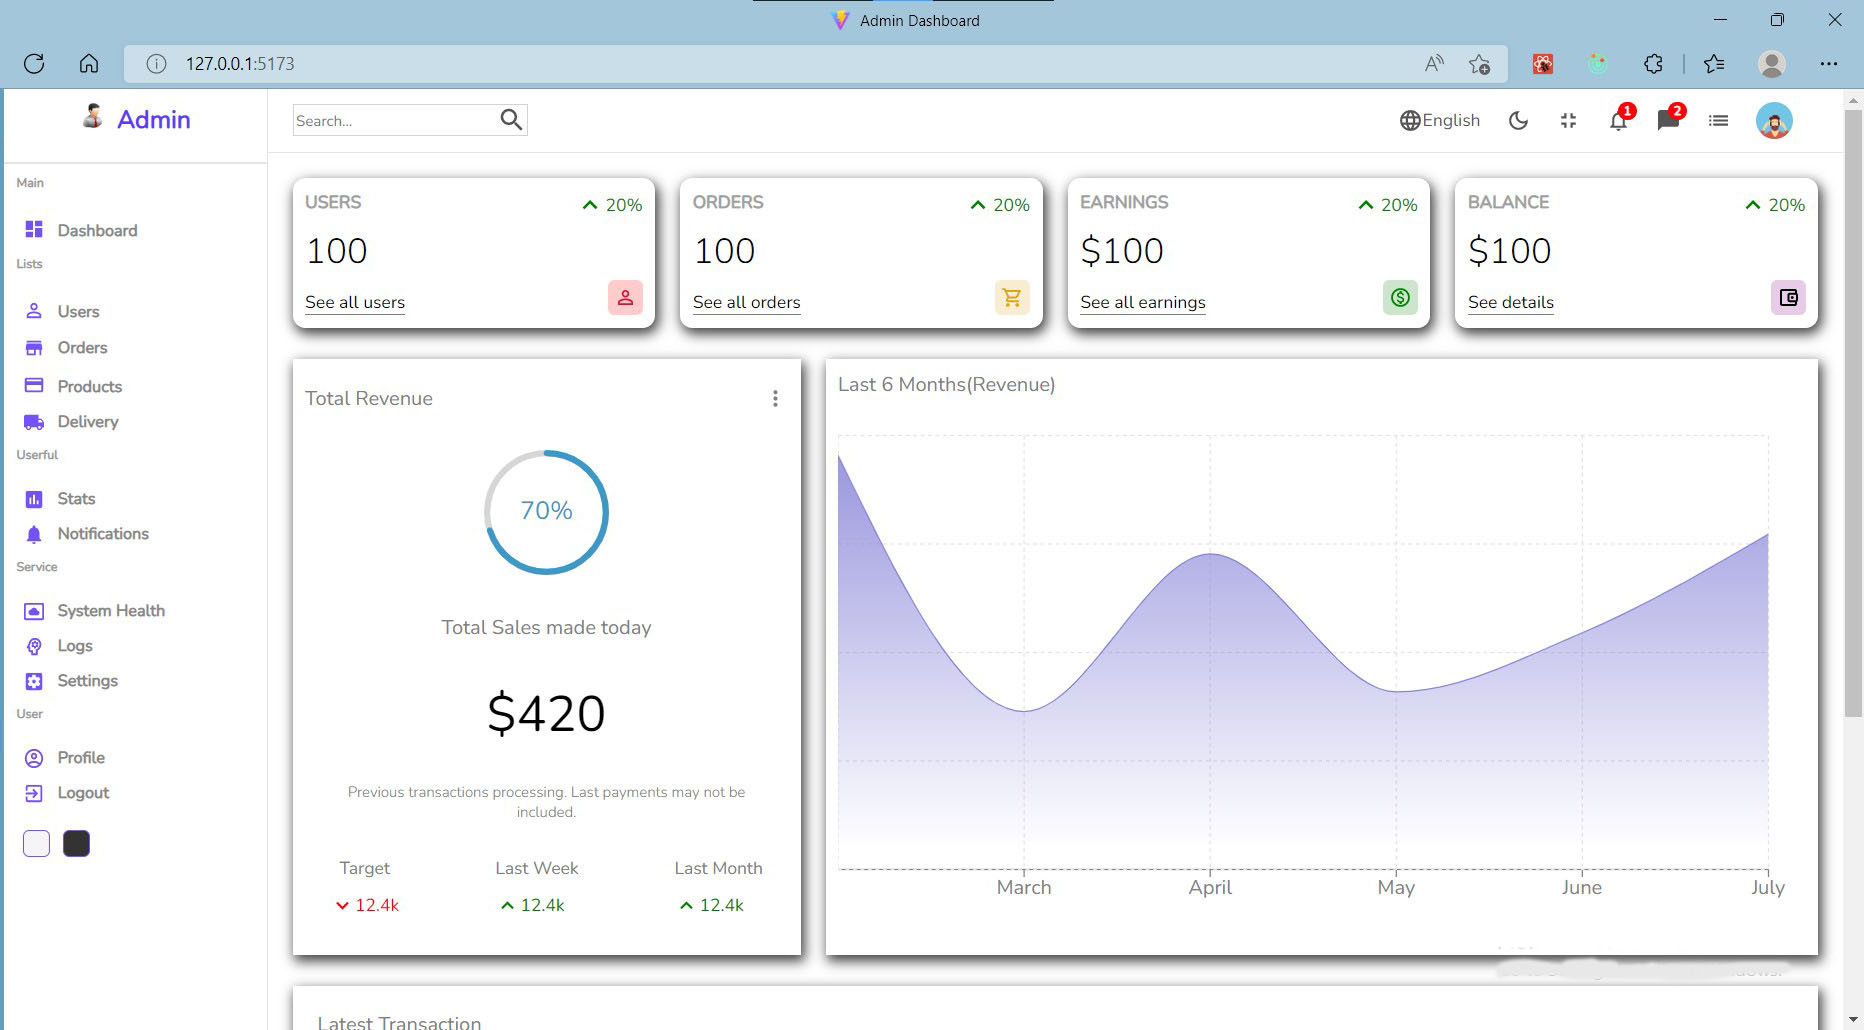
Task: Open Products in the sidebar
Action: [x=73, y=386]
